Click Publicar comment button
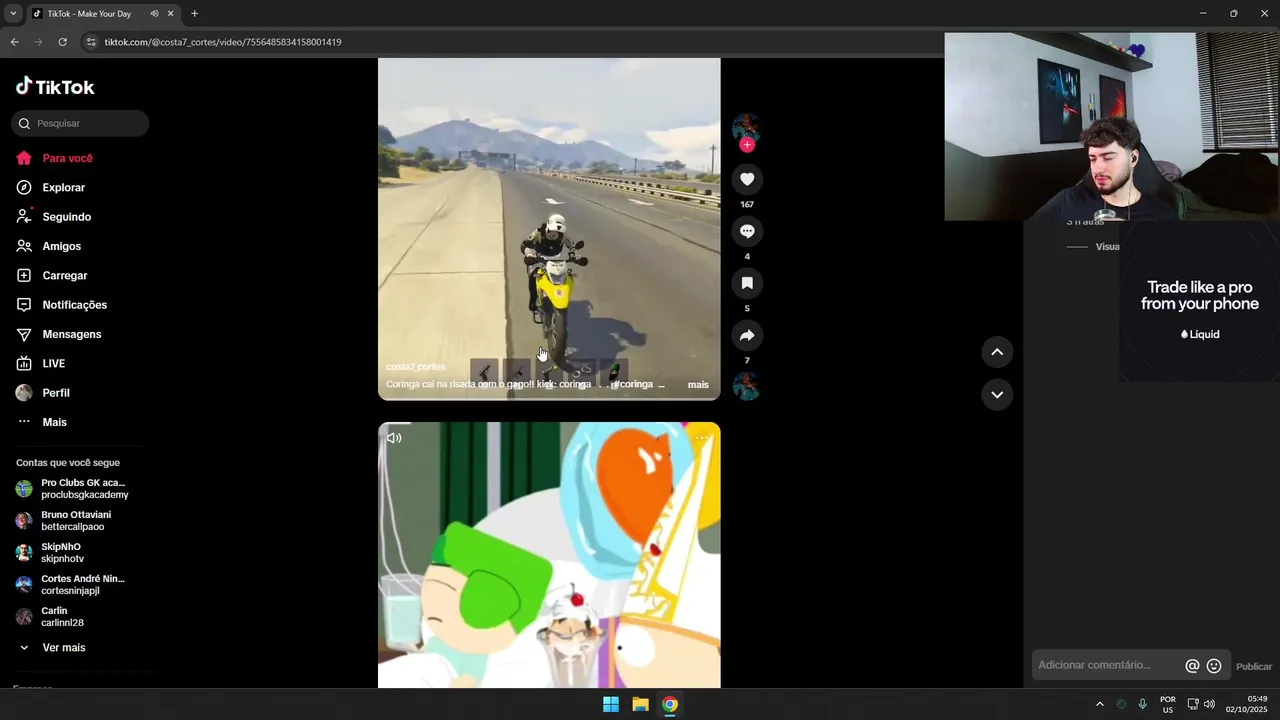 (x=1254, y=667)
